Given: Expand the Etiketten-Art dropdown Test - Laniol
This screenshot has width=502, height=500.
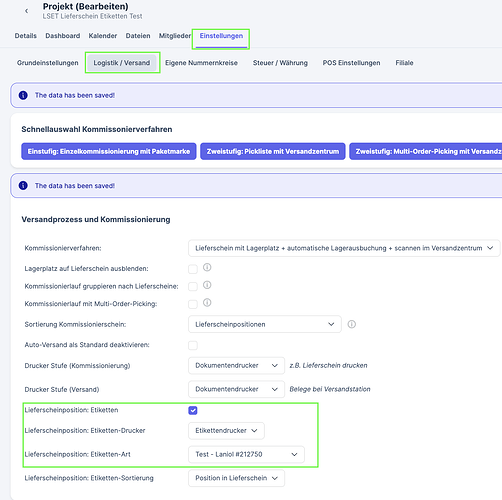Looking at the screenshot, I should 246,454.
